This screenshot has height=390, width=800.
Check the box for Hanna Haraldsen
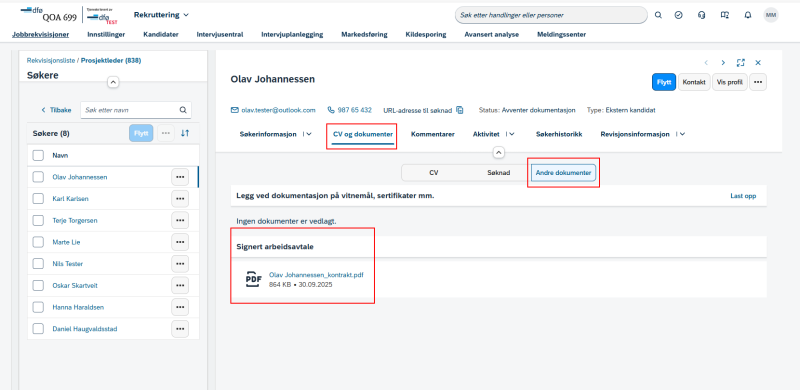(38, 307)
